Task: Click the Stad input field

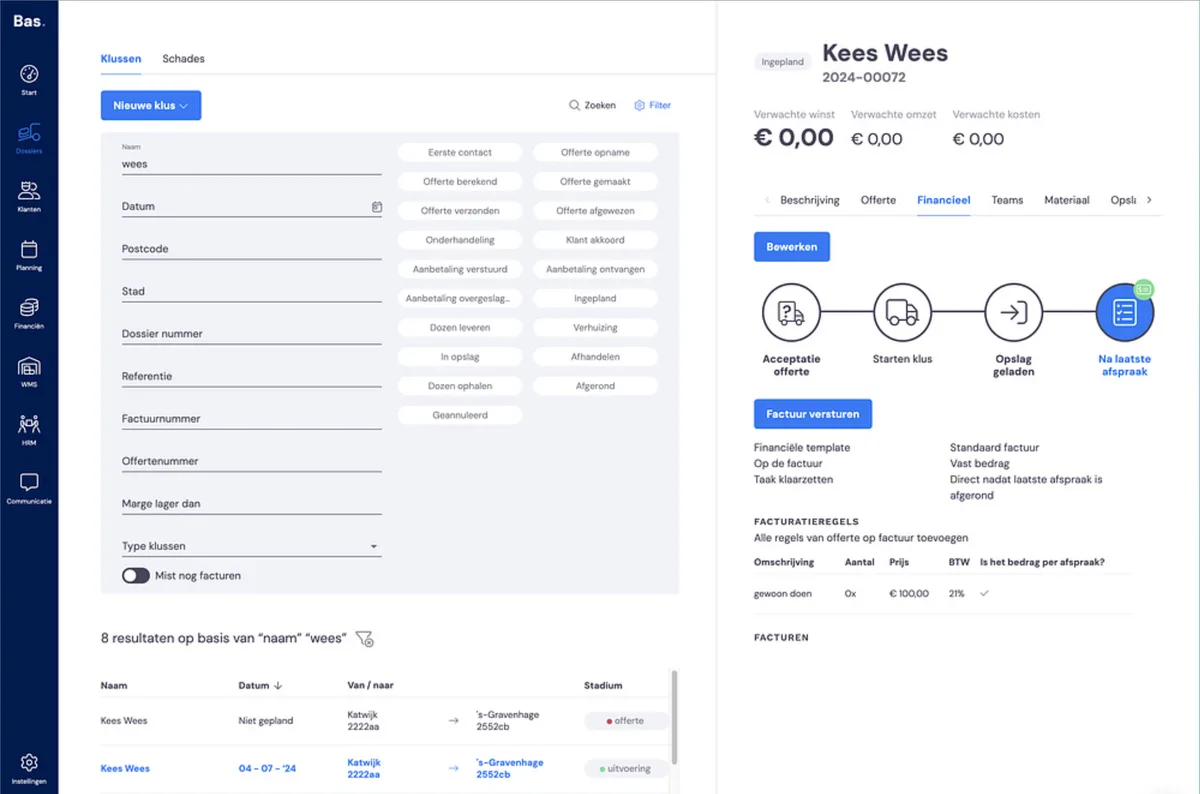Action: (x=251, y=292)
